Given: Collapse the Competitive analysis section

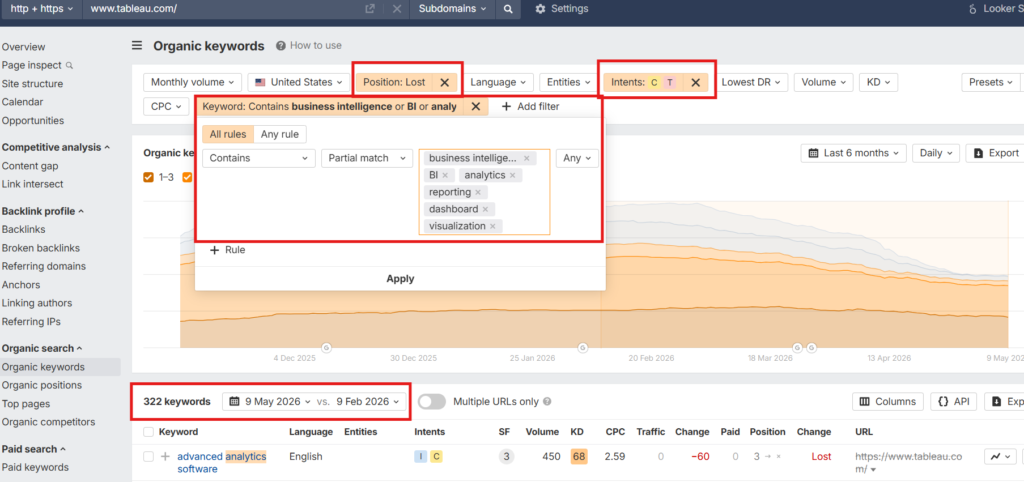Looking at the screenshot, I should pos(56,147).
